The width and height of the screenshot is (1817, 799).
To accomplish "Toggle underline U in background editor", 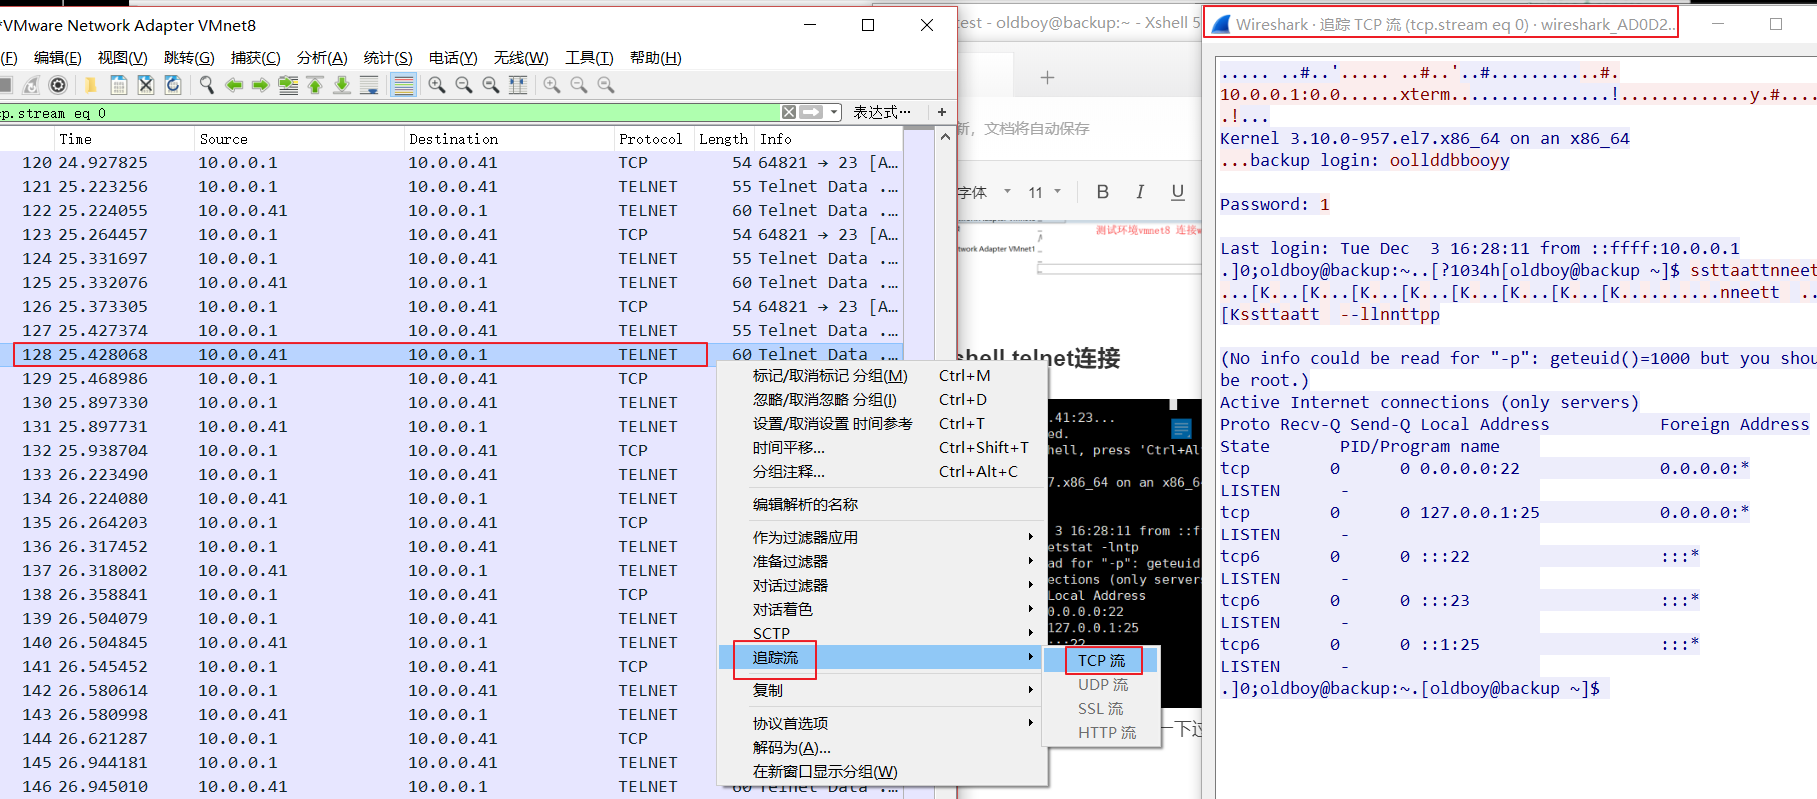I will click(1178, 192).
